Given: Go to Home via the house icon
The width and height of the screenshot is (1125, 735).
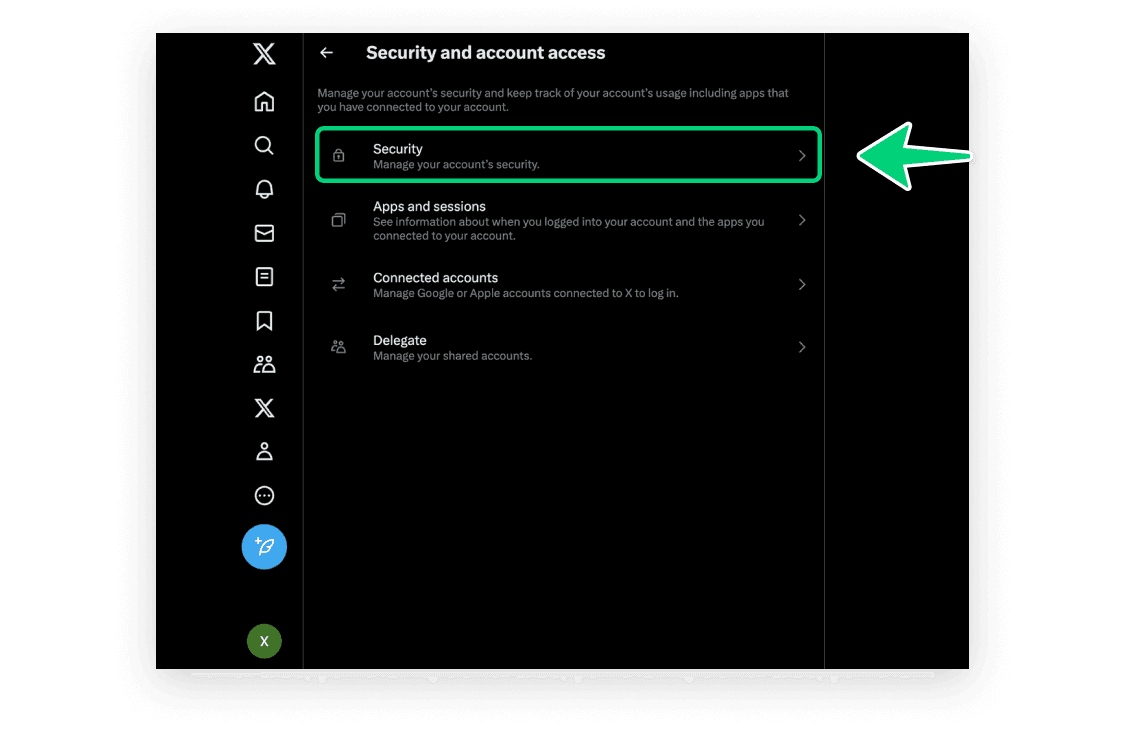Looking at the screenshot, I should point(264,102).
